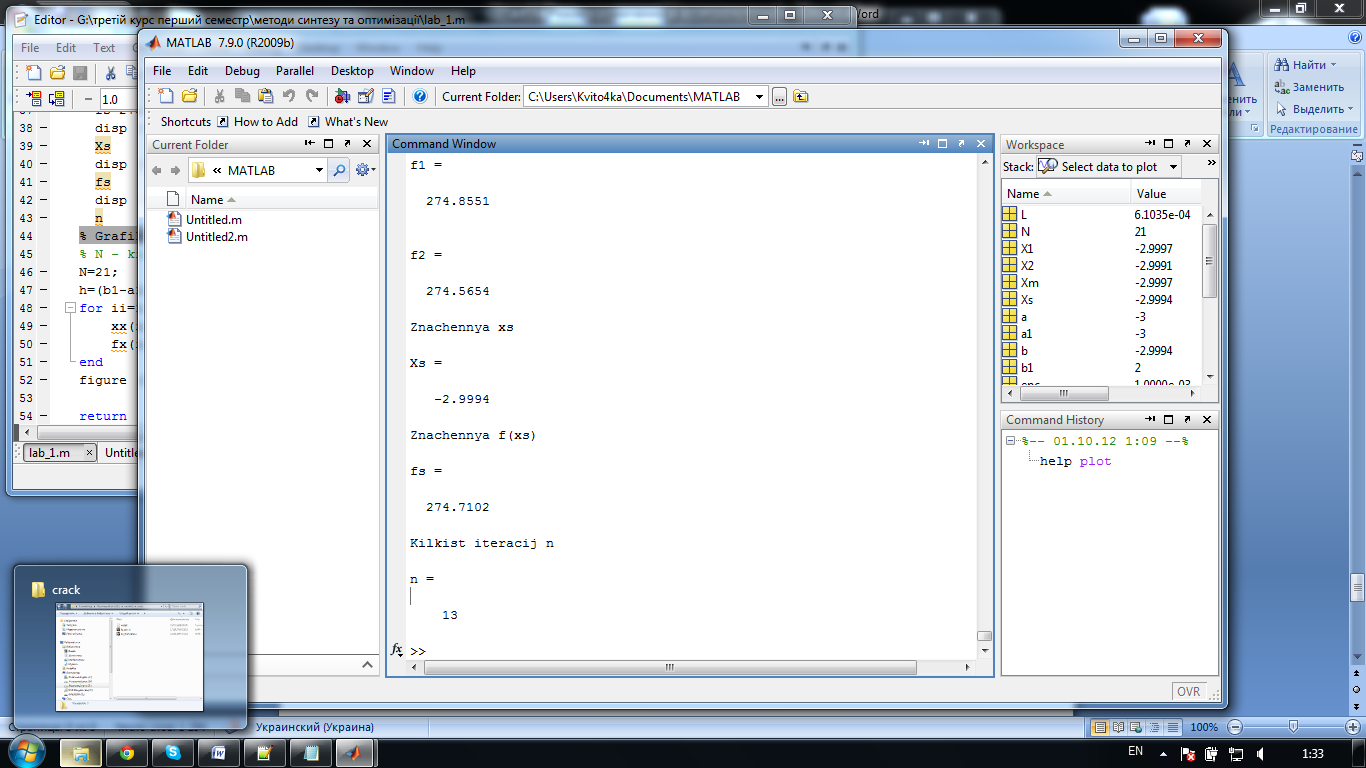Viewport: 1366px width, 768px height.
Task: Click Undo arrow in MATLAB toolbar
Action: [x=289, y=96]
